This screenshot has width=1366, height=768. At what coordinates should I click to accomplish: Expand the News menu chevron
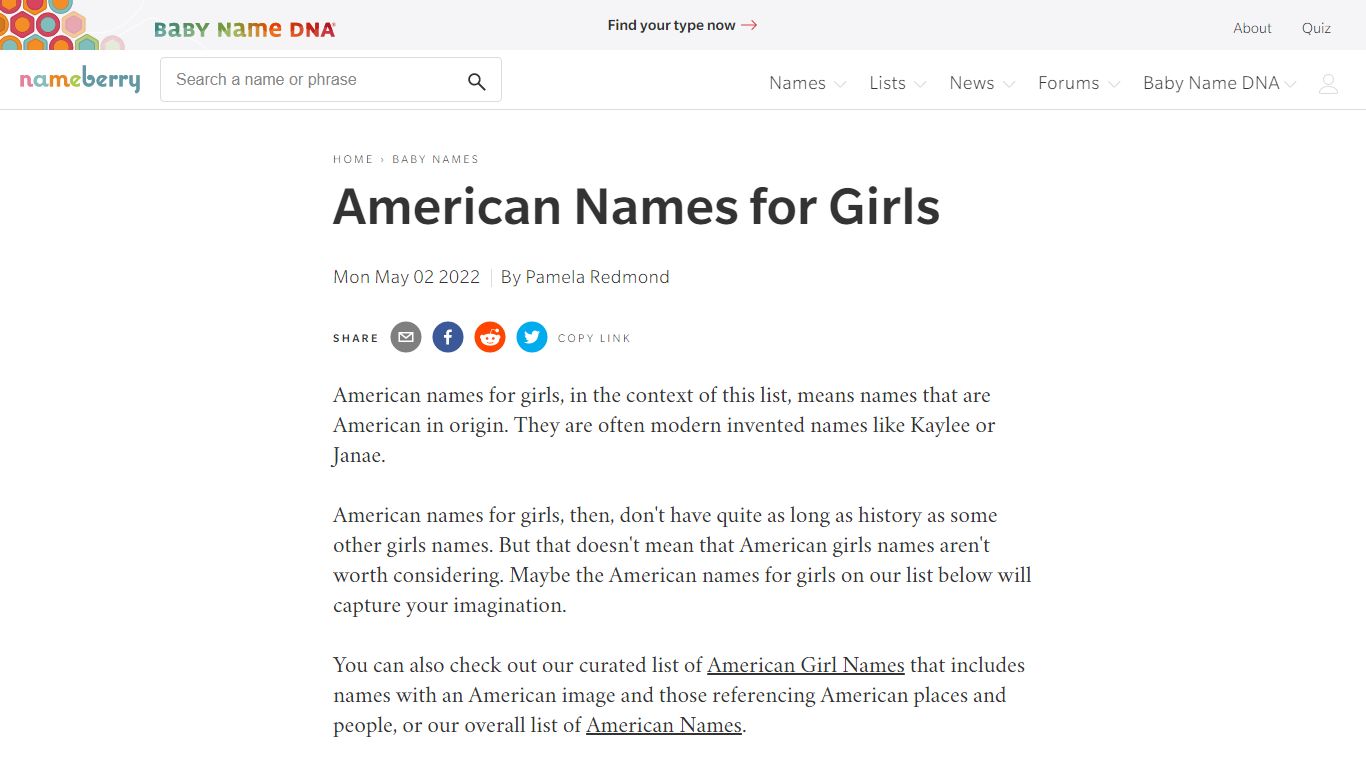point(1009,84)
